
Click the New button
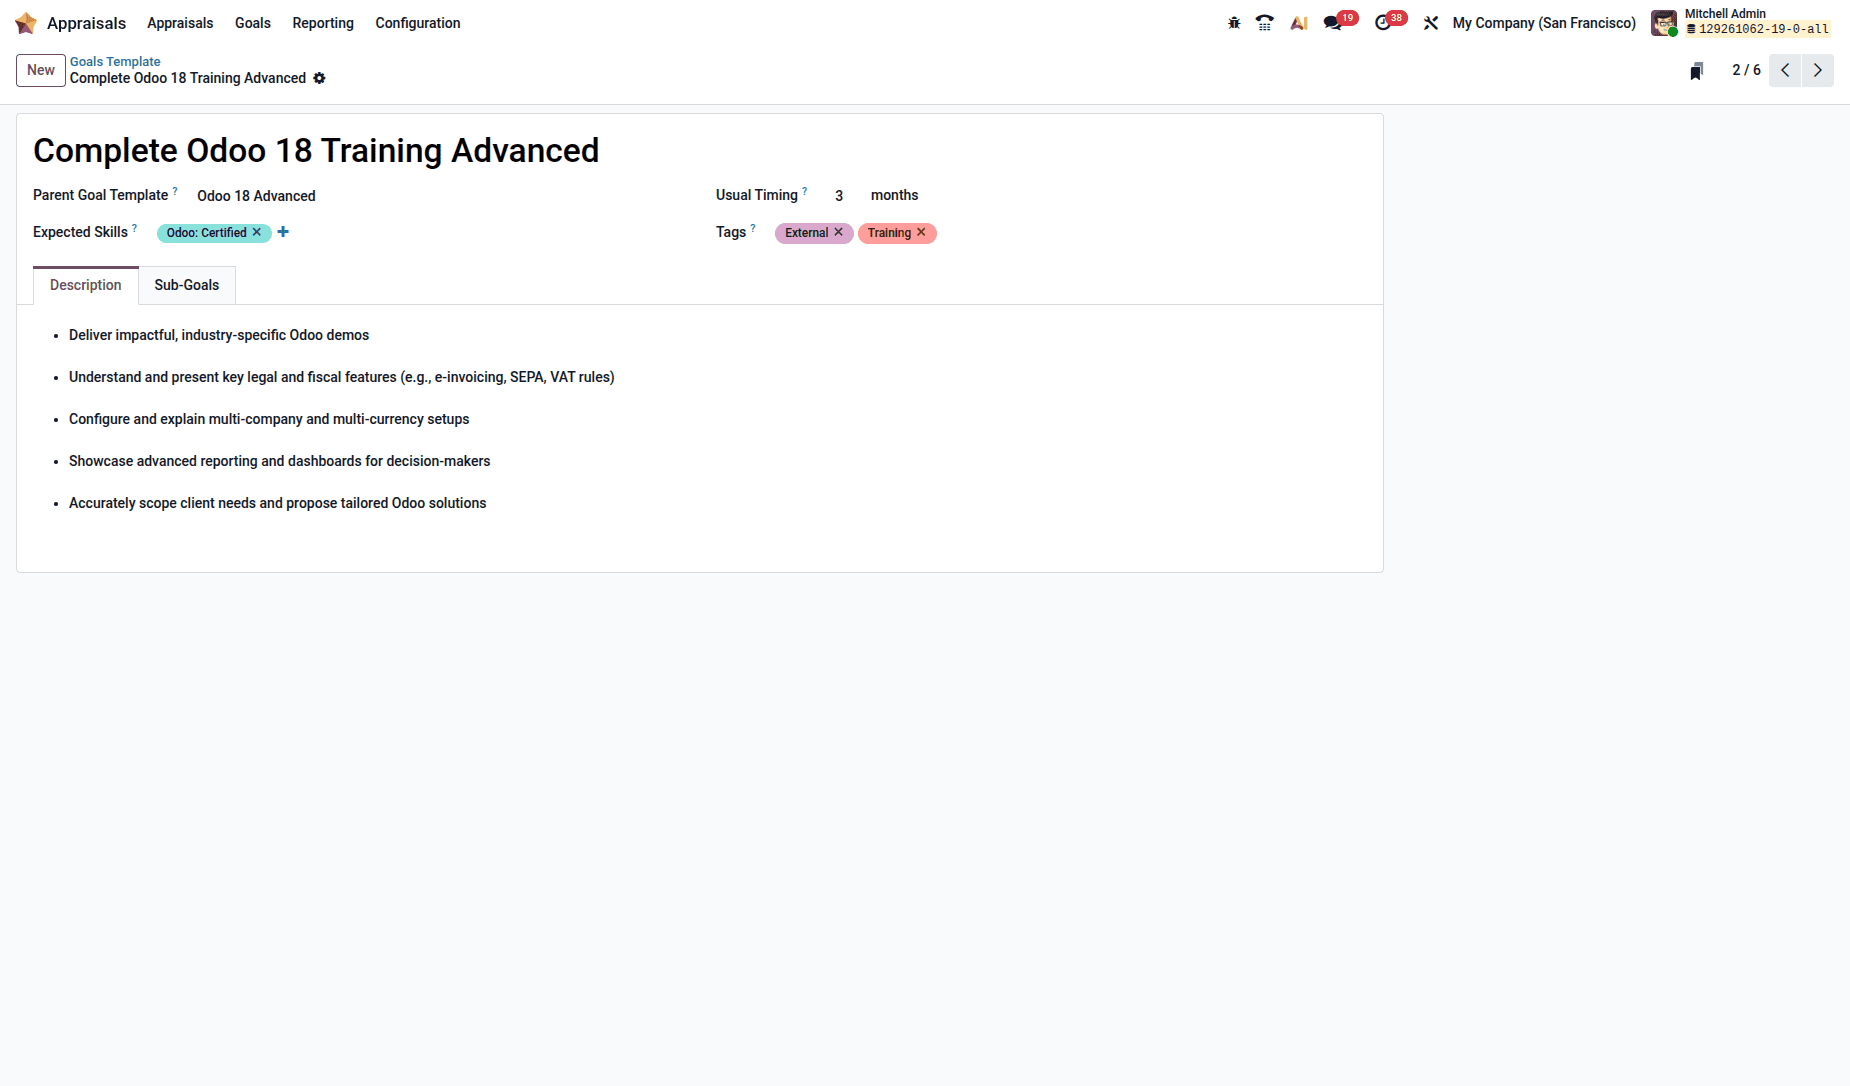pos(41,70)
